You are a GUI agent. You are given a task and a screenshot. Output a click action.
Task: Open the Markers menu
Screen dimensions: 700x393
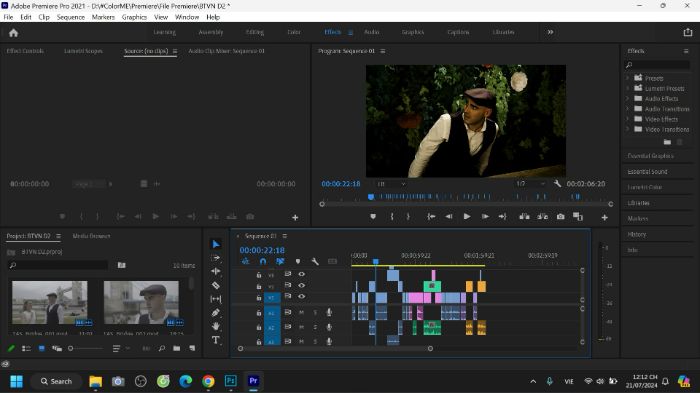coord(103,17)
